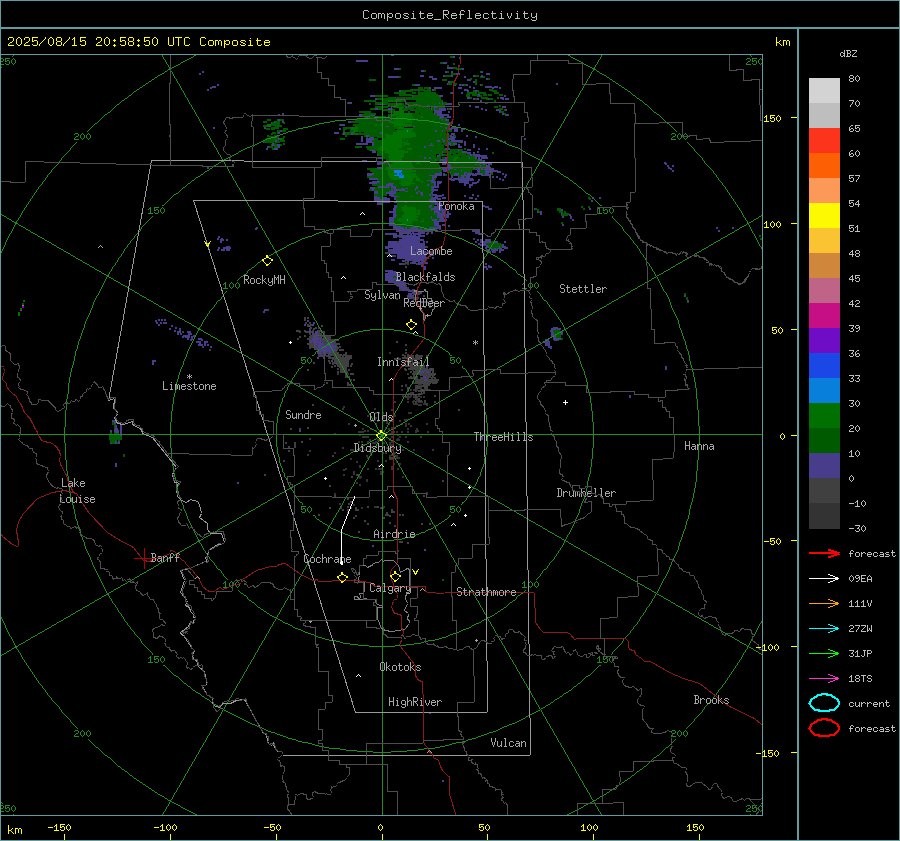The image size is (900, 841).
Task: Select the yellow radar-center diamond near Didsbury
Action: (381, 436)
